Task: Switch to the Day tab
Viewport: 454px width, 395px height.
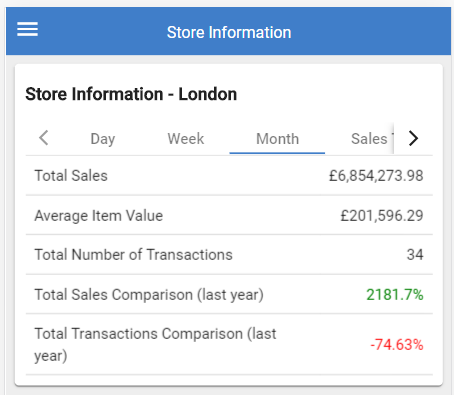Action: click(103, 139)
